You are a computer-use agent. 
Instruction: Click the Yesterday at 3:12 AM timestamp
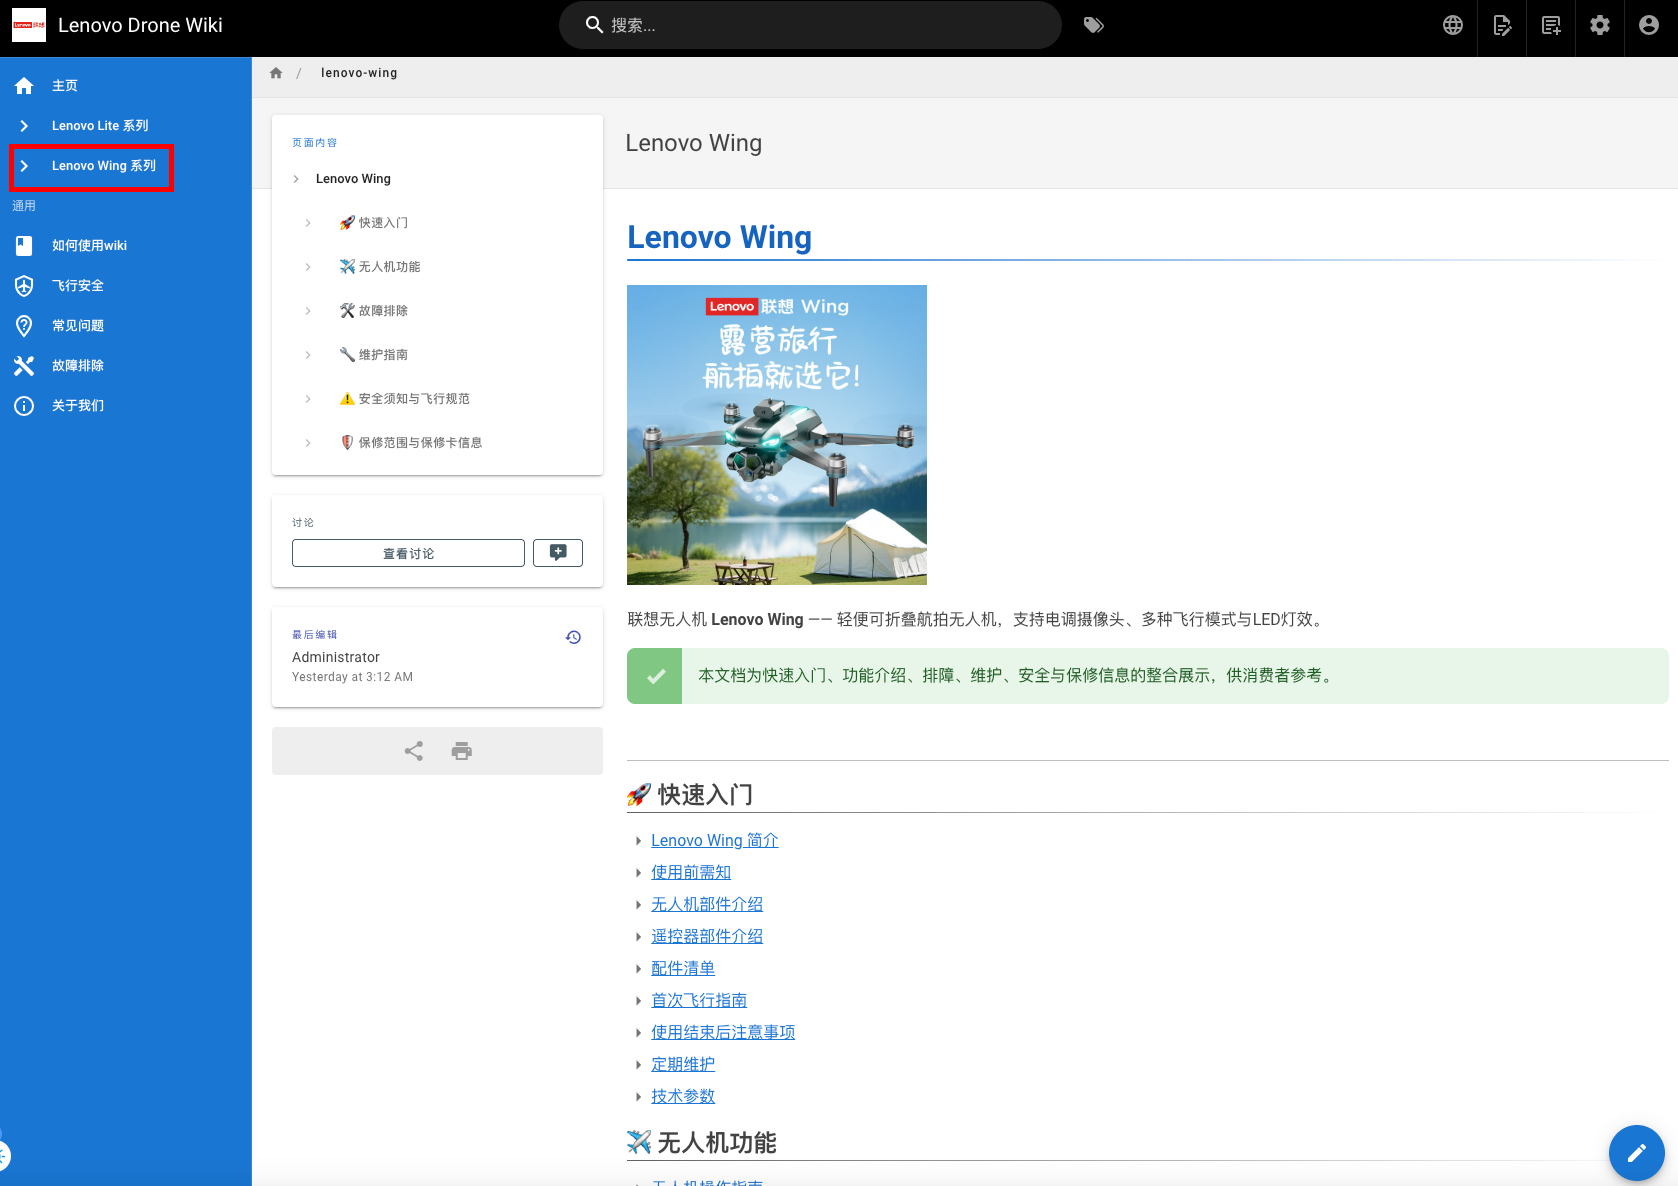point(352,677)
